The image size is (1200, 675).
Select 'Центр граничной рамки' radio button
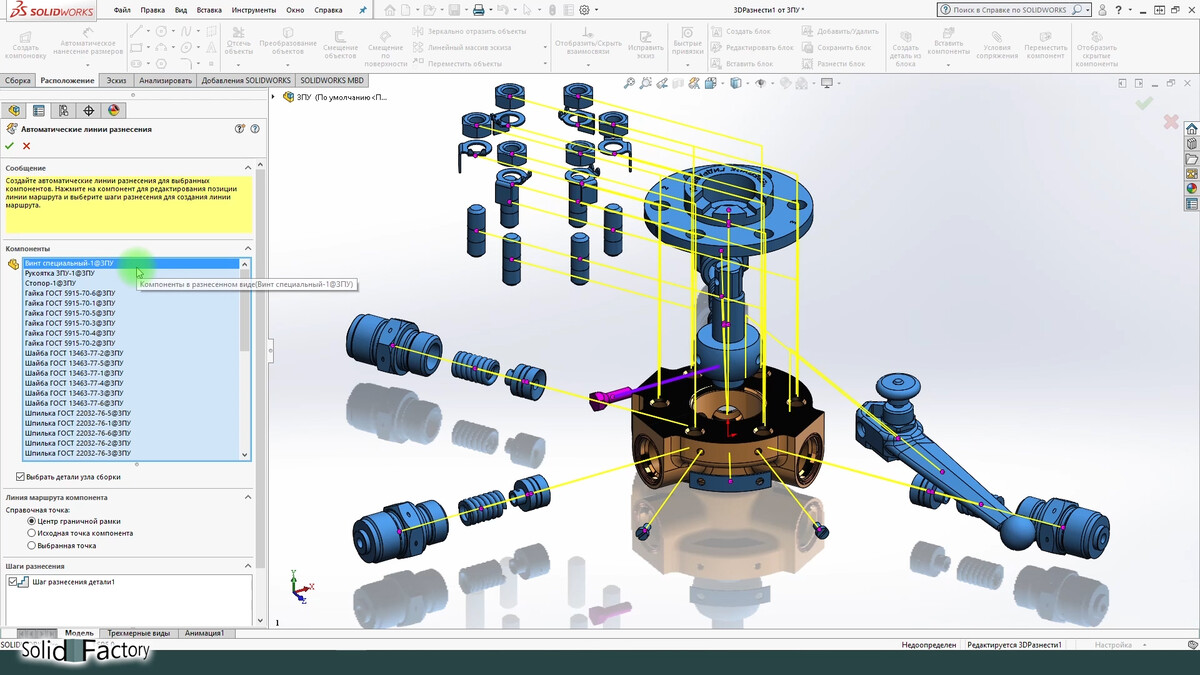pos(31,521)
